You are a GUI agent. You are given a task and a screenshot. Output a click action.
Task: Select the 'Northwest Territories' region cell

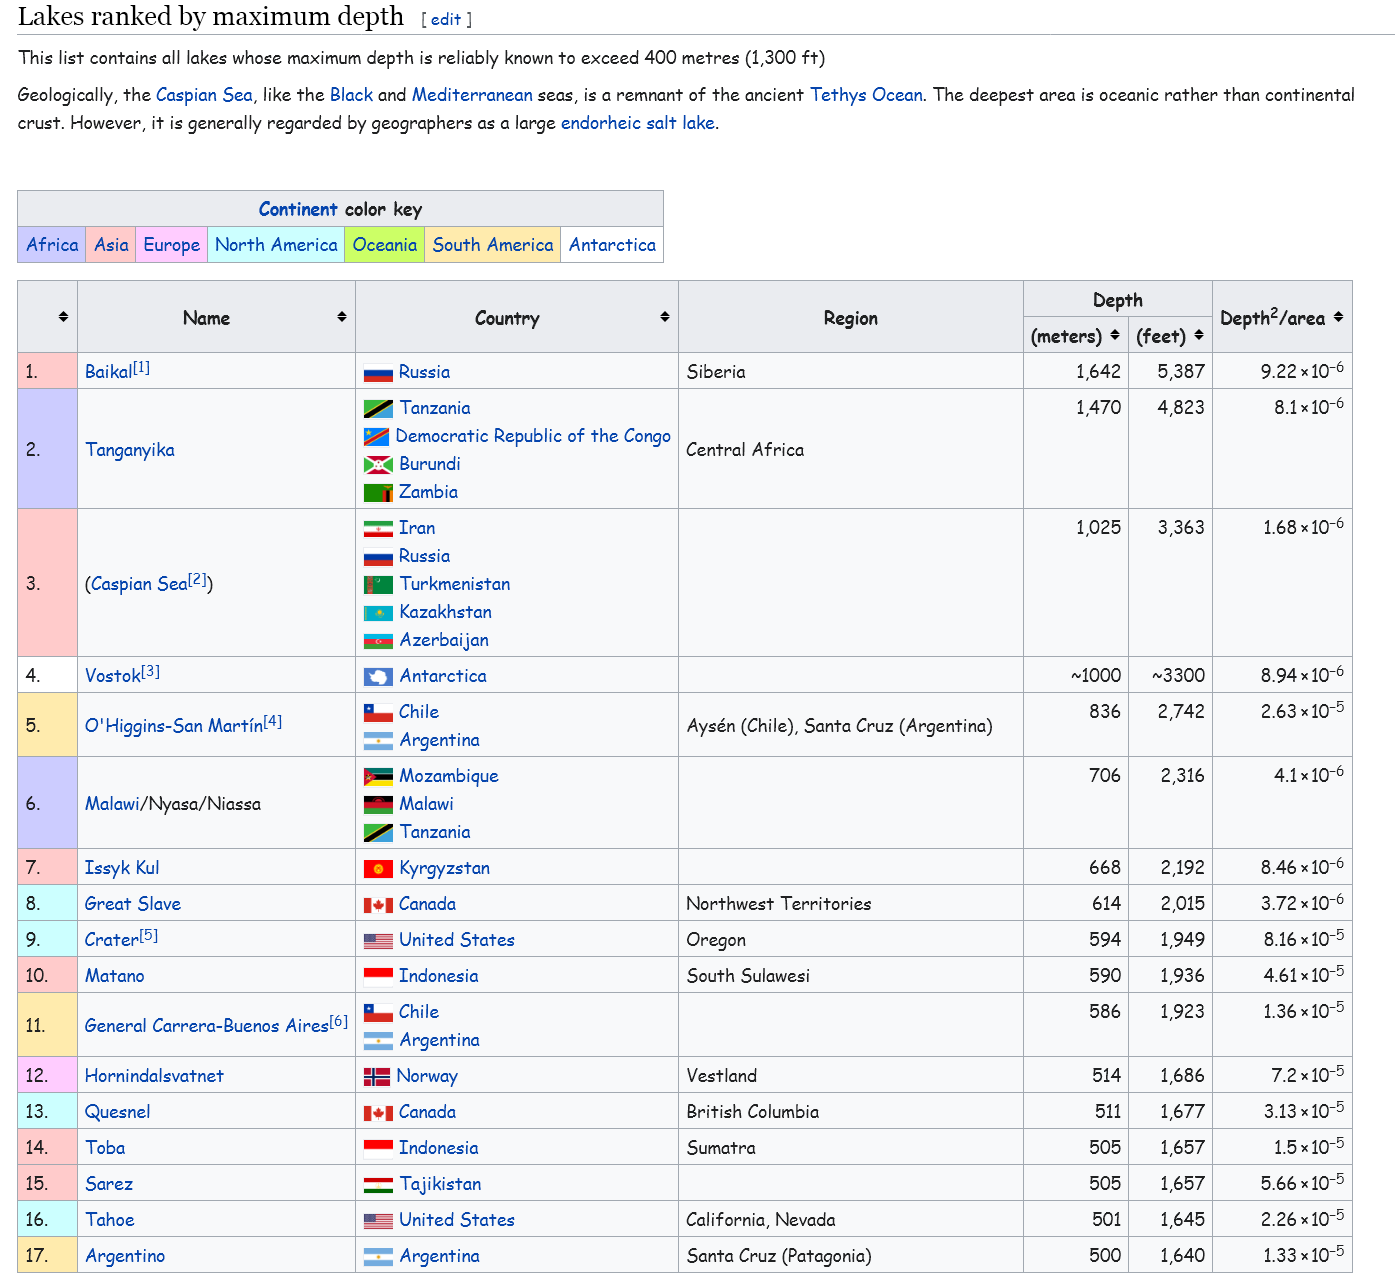click(x=851, y=903)
